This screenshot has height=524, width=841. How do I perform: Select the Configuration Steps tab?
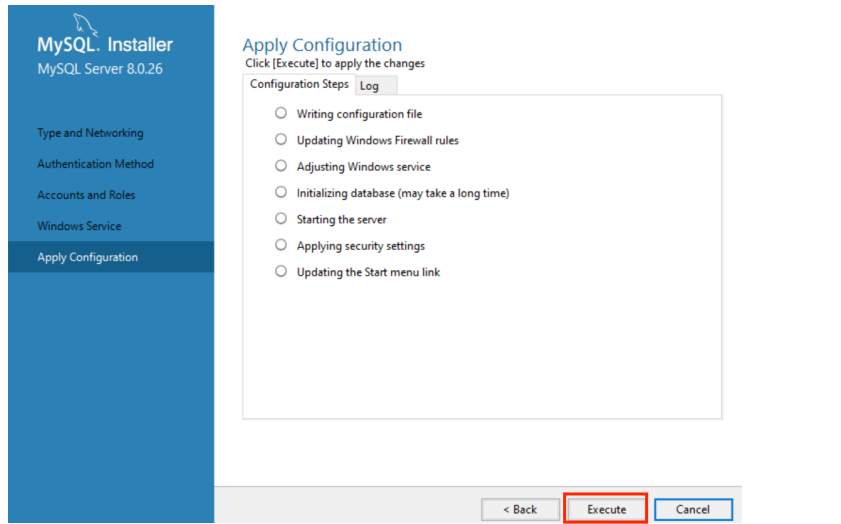[299, 84]
